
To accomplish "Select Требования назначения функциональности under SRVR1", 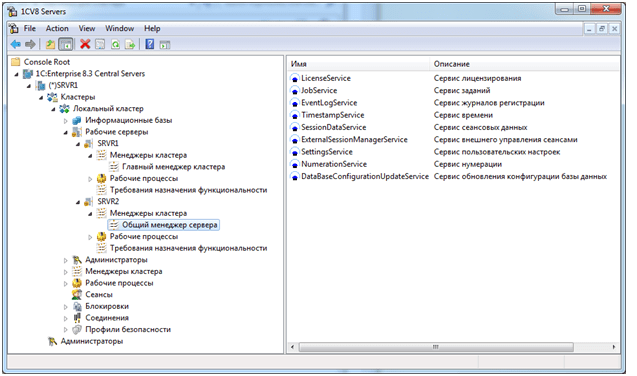I will point(188,190).
